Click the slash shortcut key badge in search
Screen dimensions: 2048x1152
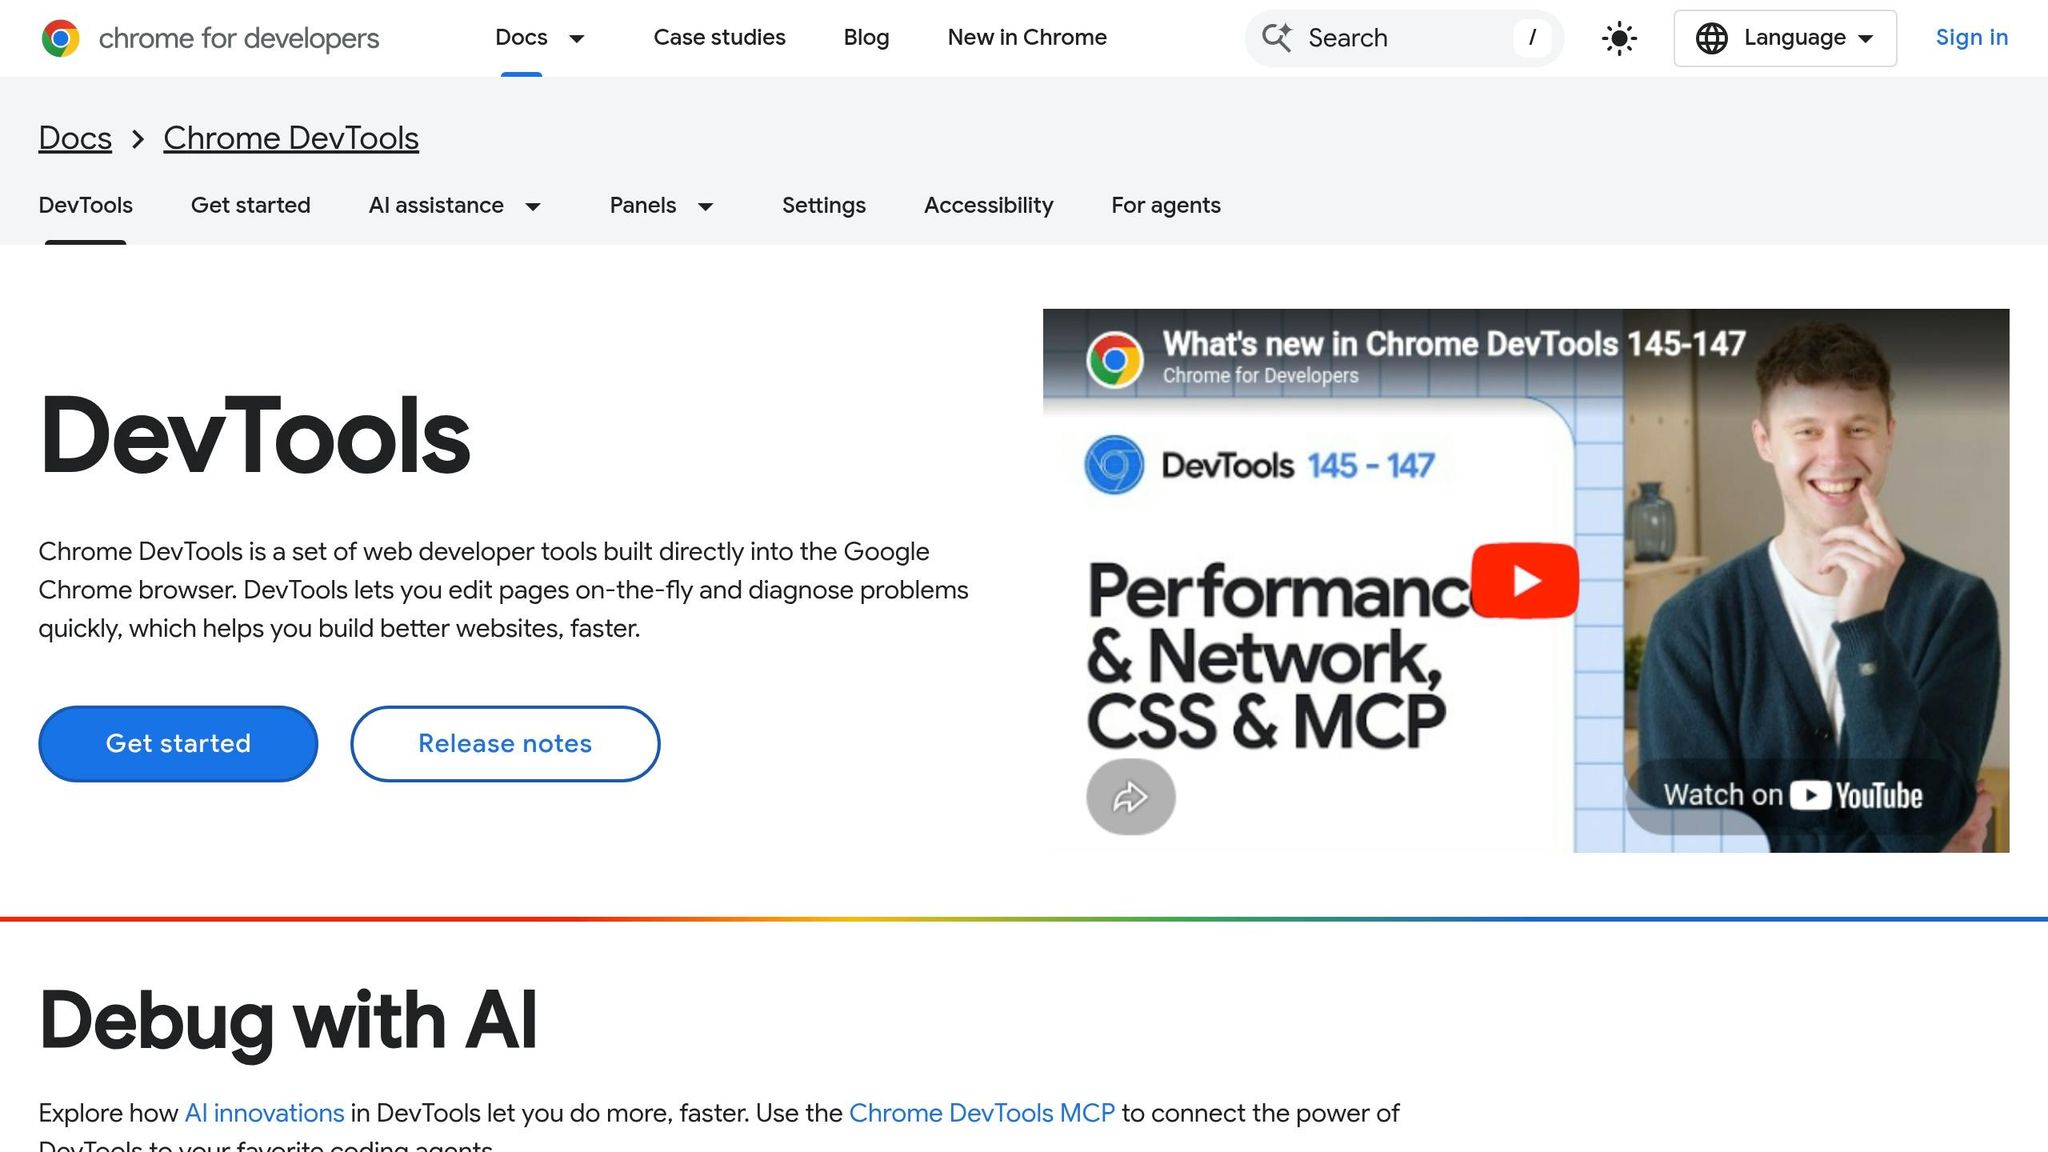[x=1532, y=38]
